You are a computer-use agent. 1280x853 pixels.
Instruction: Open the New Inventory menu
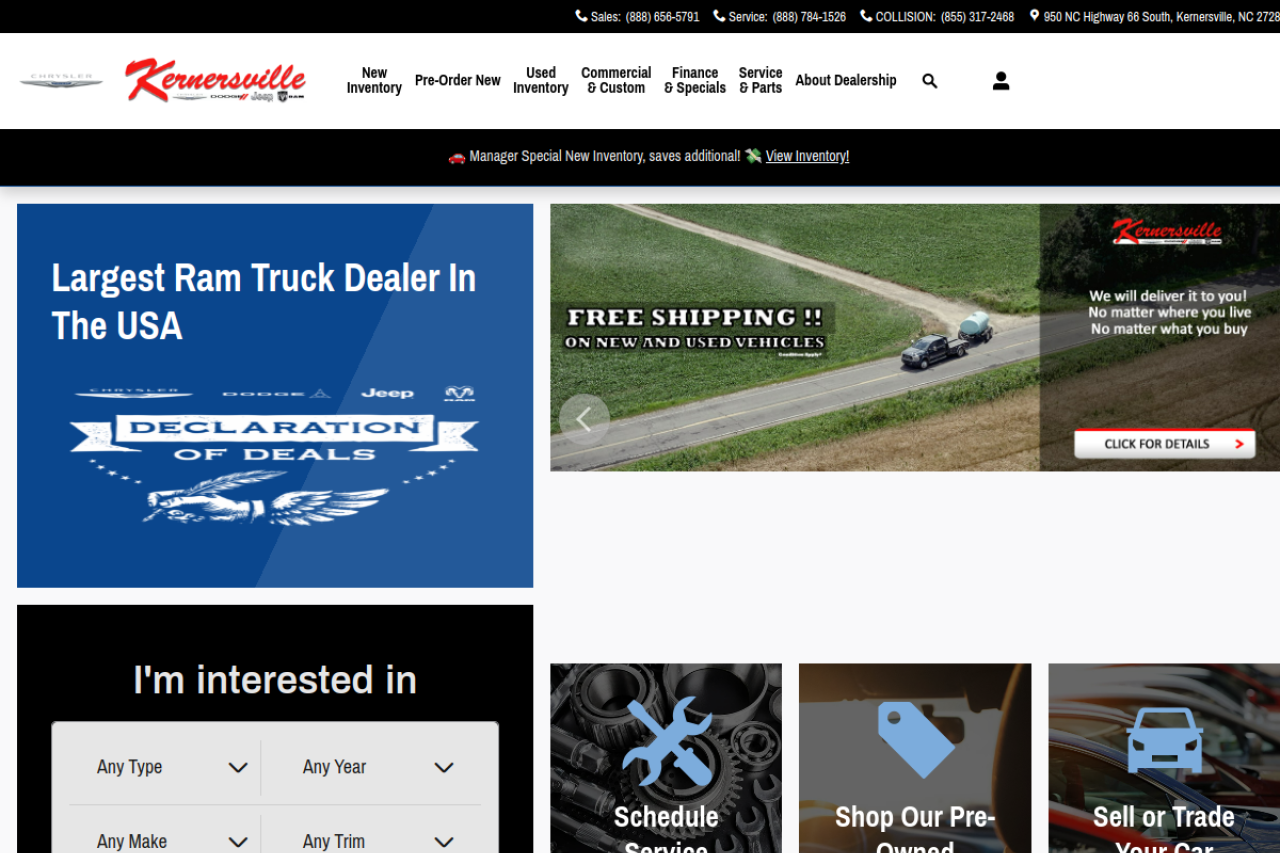[x=374, y=81]
